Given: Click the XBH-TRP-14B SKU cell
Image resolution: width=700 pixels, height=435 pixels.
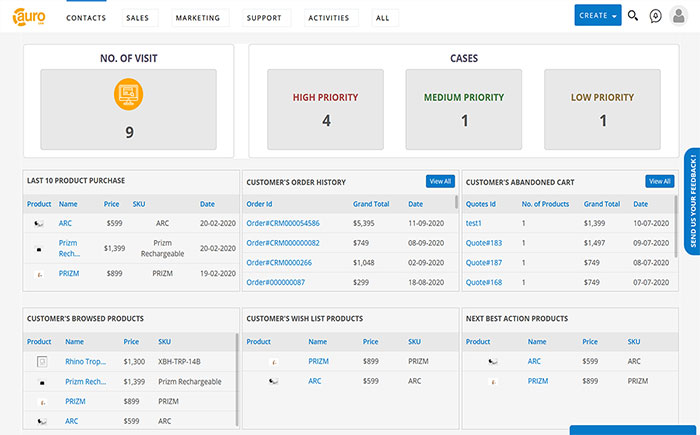Looking at the screenshot, I should tap(179, 362).
